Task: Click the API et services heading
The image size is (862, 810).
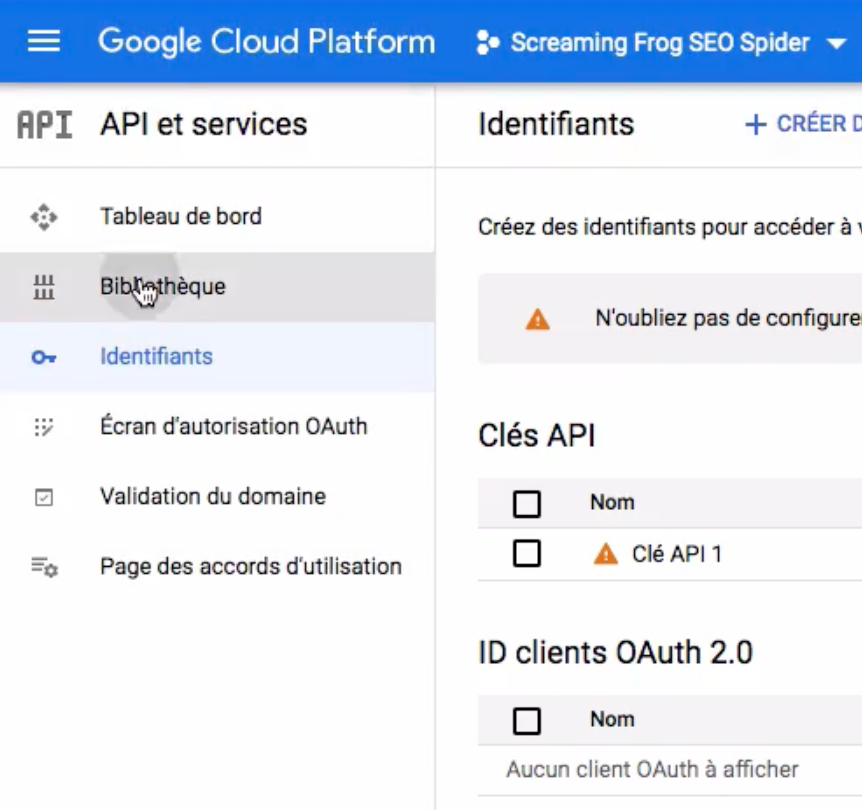Action: pyautogui.click(x=203, y=124)
